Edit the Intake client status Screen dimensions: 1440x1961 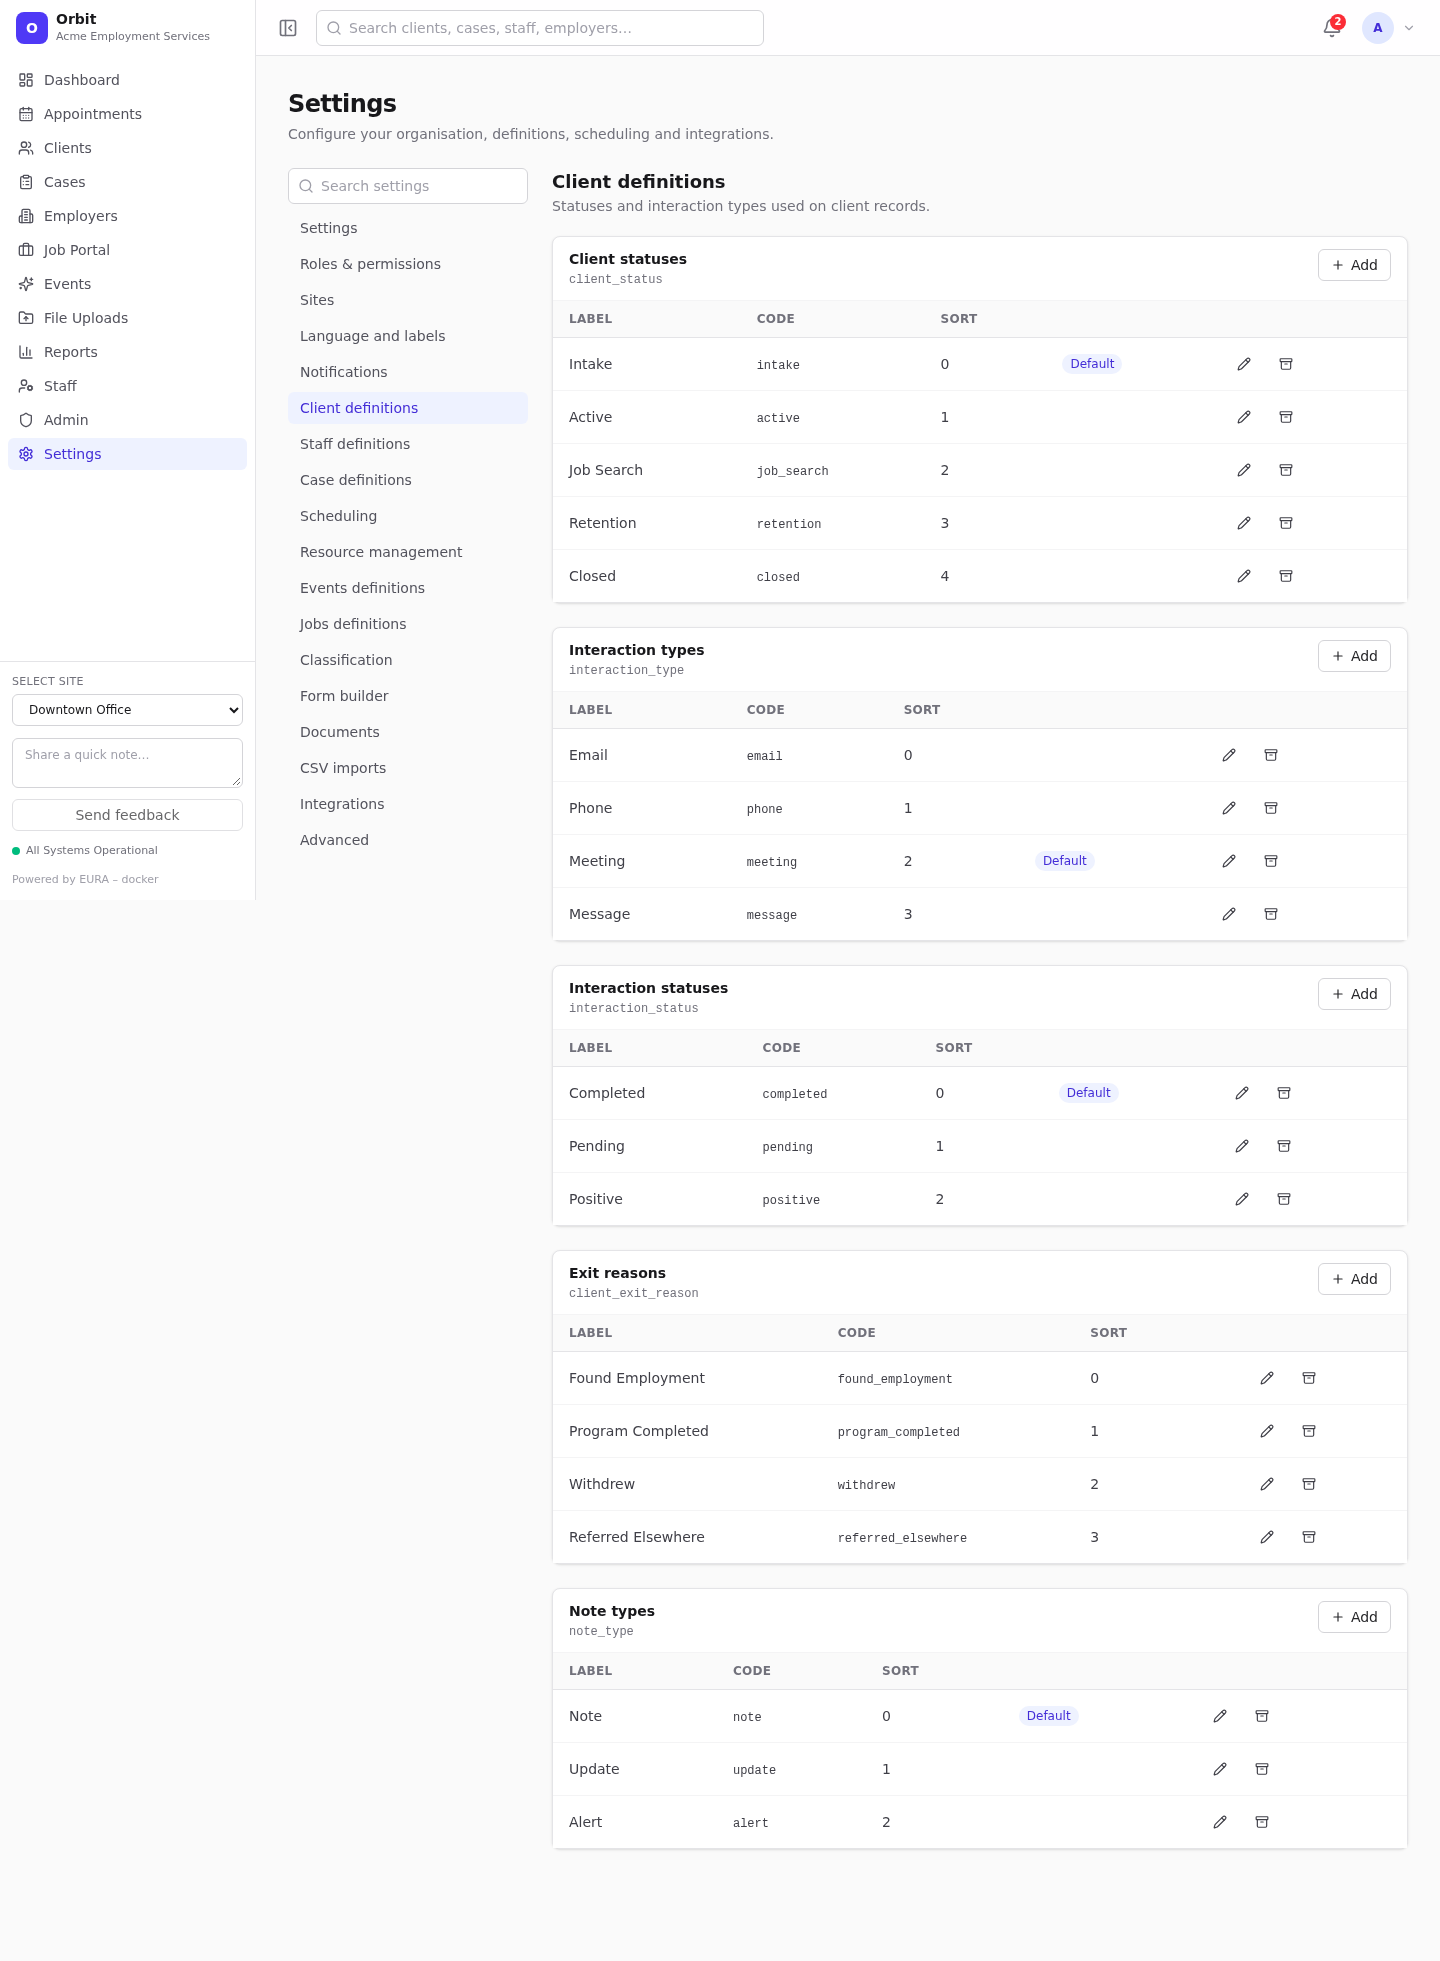pos(1244,364)
